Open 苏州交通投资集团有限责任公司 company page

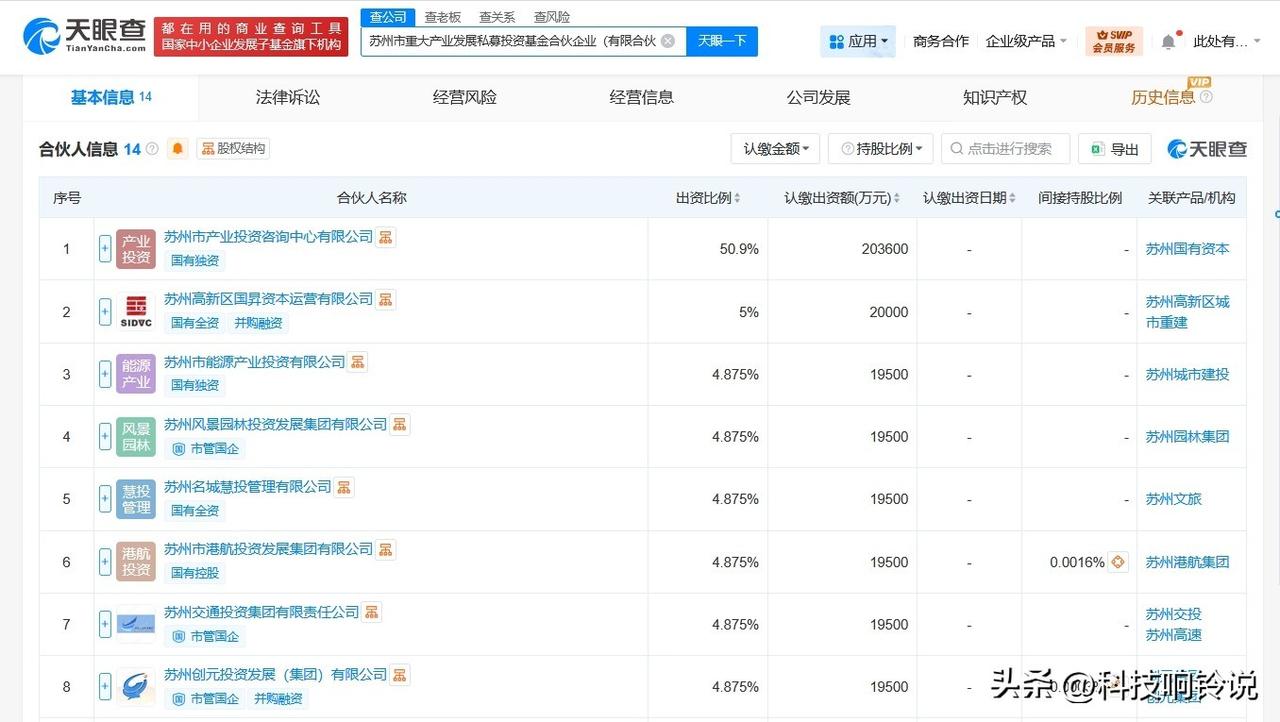[262, 612]
